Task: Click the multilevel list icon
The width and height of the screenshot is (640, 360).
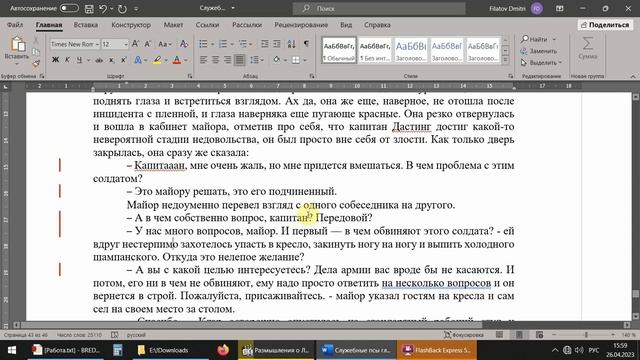Action: [x=243, y=44]
